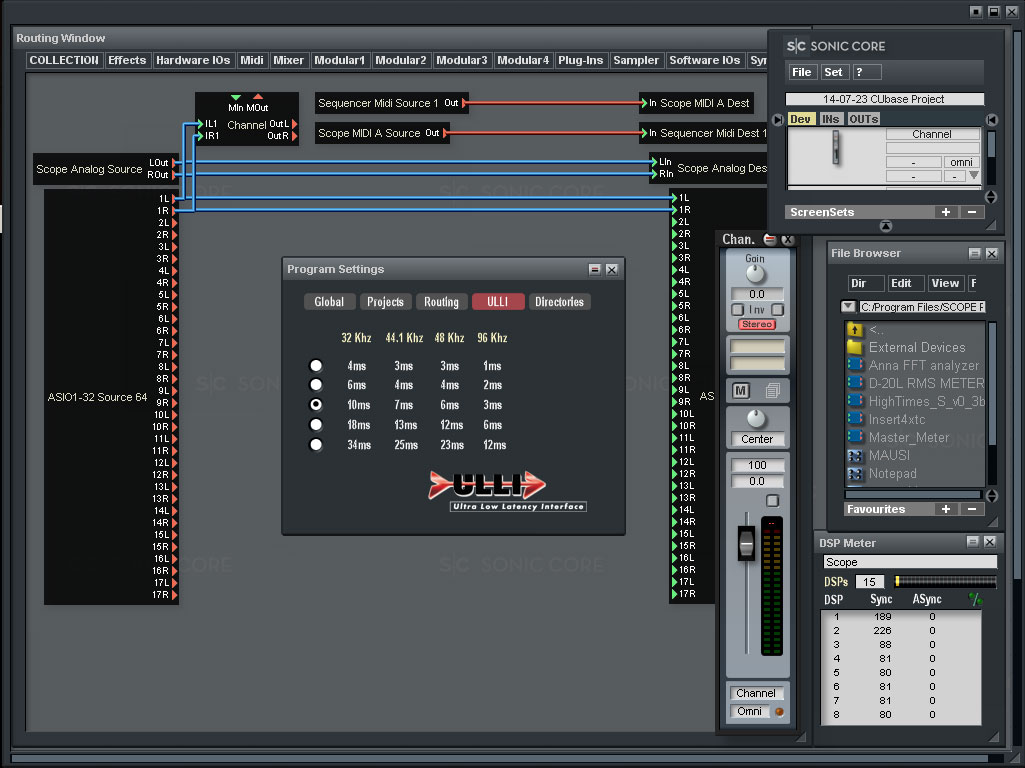Click the DSP Meter window menu icon
1025x768 pixels.
point(972,542)
